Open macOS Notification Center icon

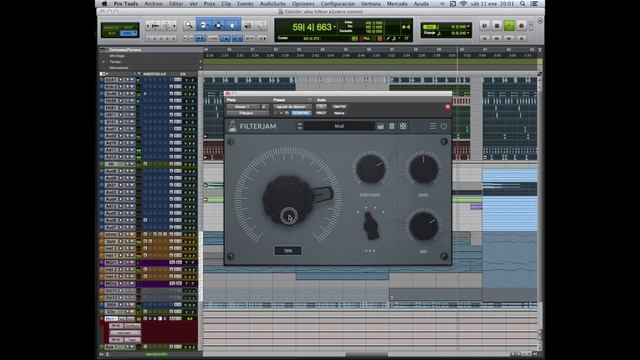[534, 4]
